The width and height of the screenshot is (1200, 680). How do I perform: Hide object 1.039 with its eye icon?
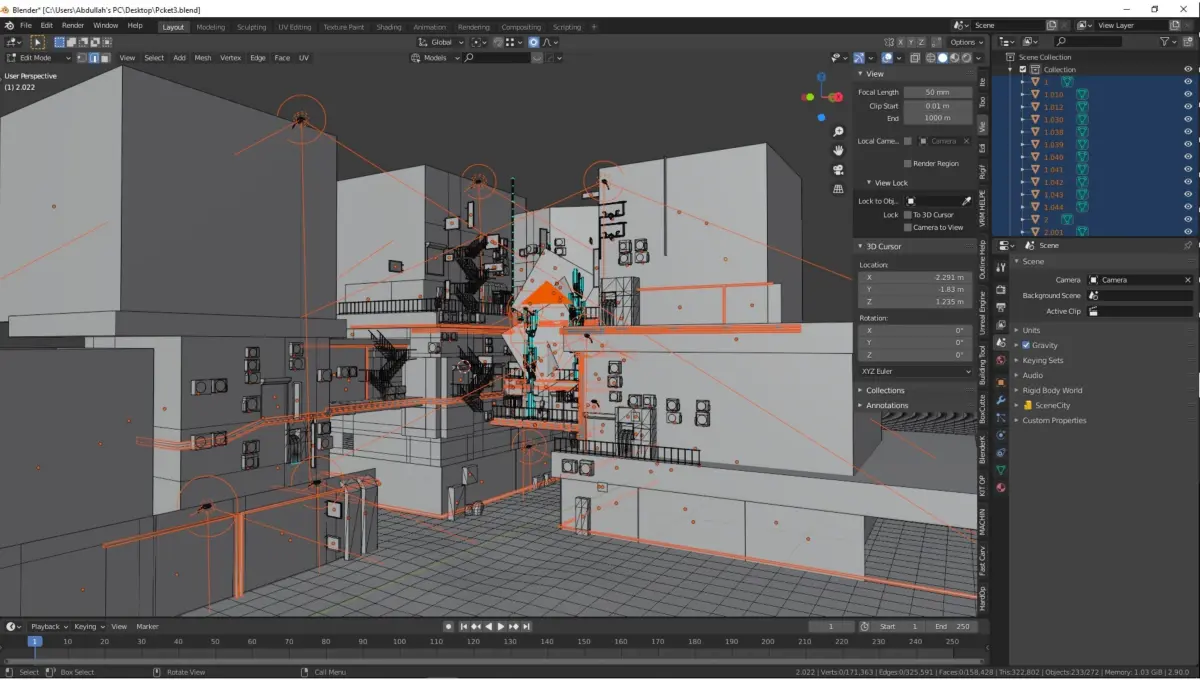click(1188, 144)
